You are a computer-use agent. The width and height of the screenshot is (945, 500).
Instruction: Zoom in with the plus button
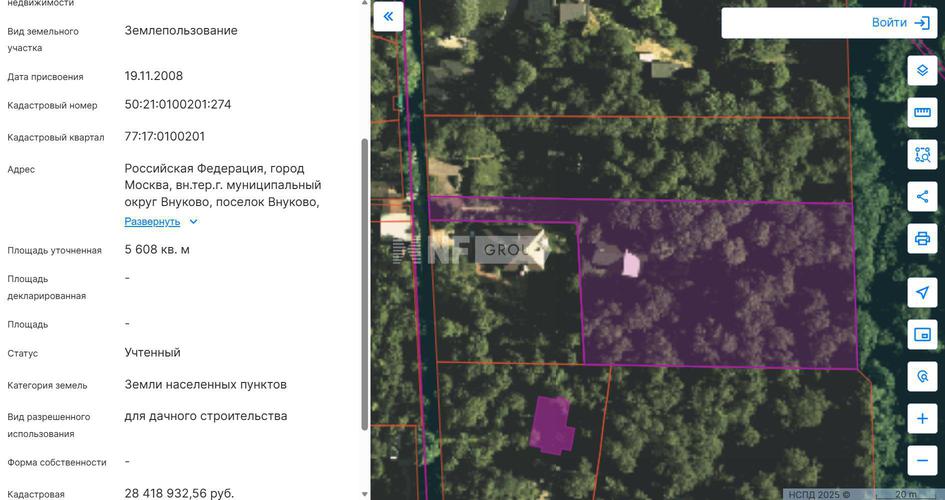coord(922,418)
